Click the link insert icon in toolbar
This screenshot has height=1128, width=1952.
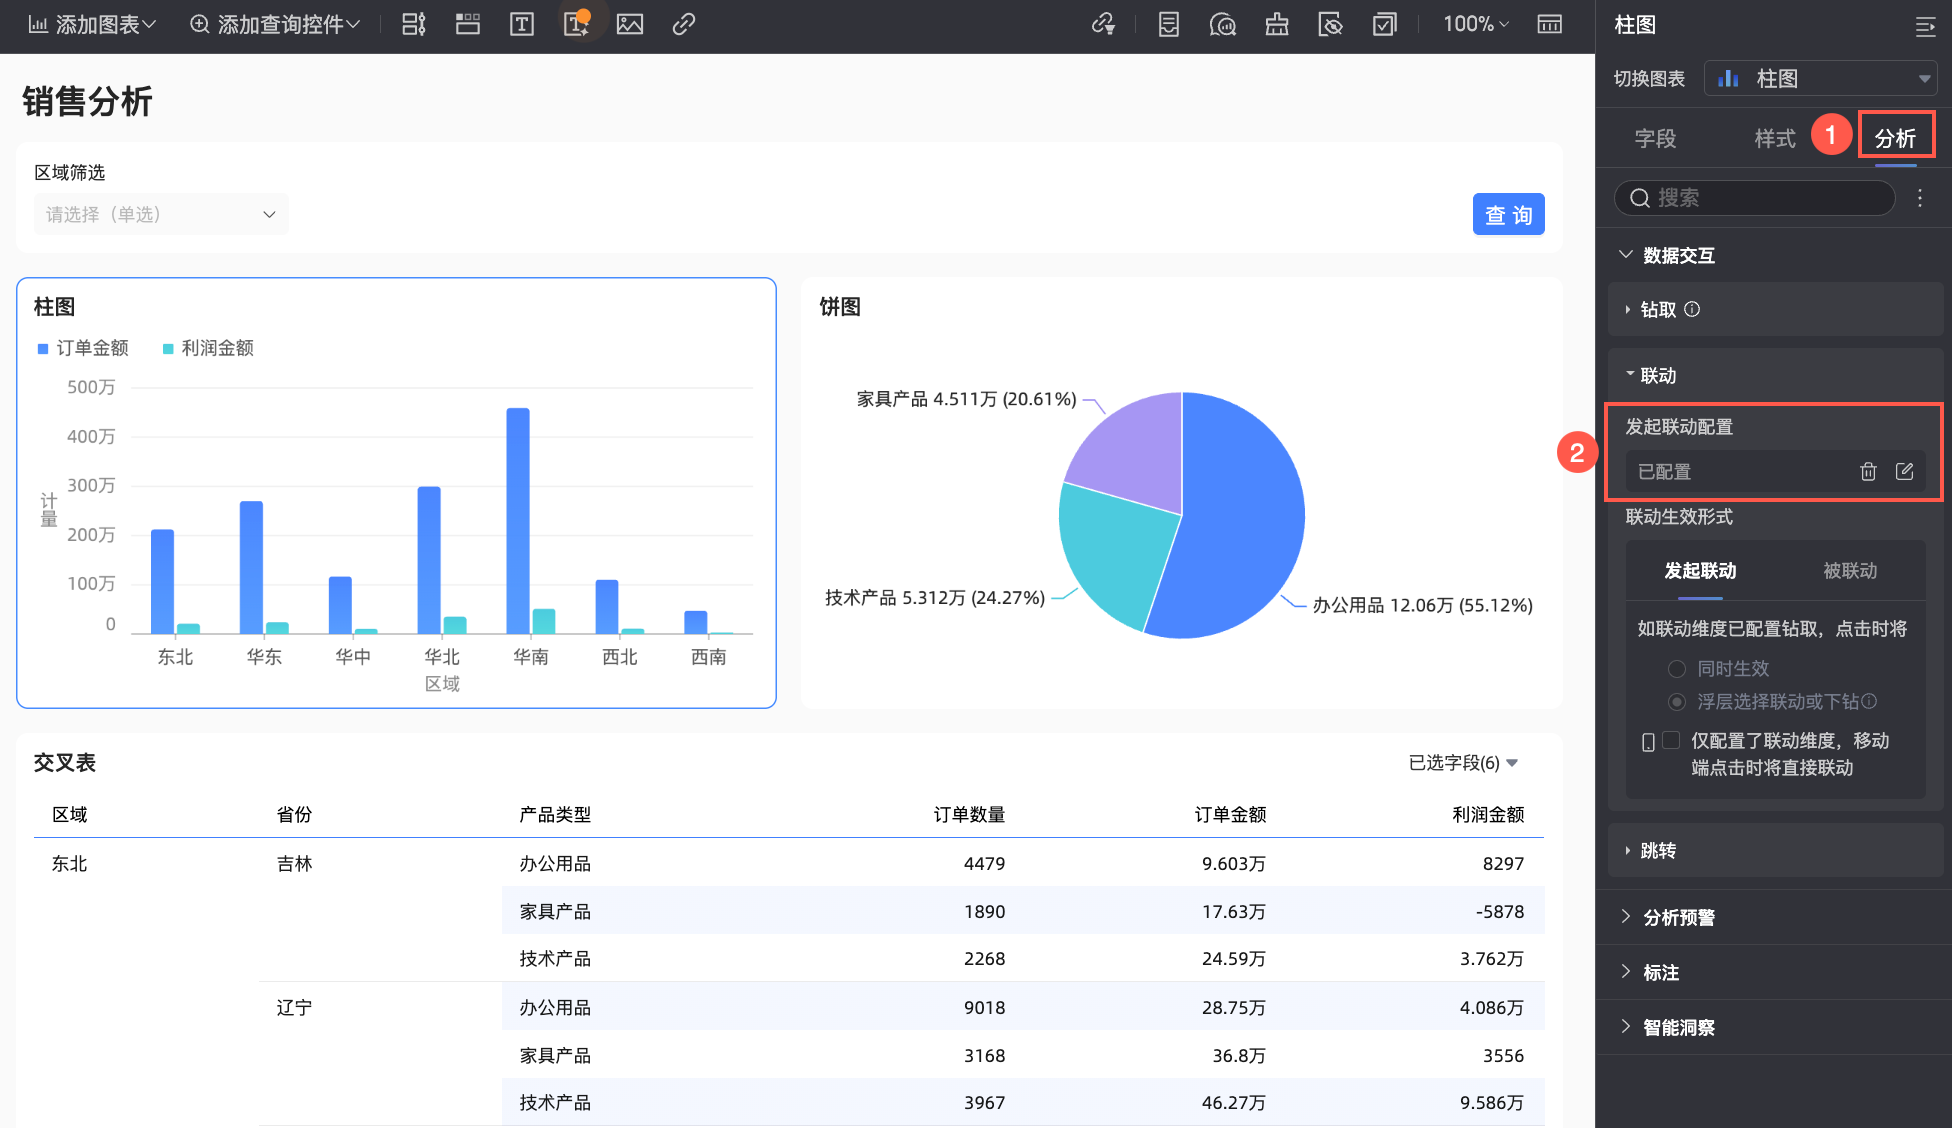pos(684,24)
